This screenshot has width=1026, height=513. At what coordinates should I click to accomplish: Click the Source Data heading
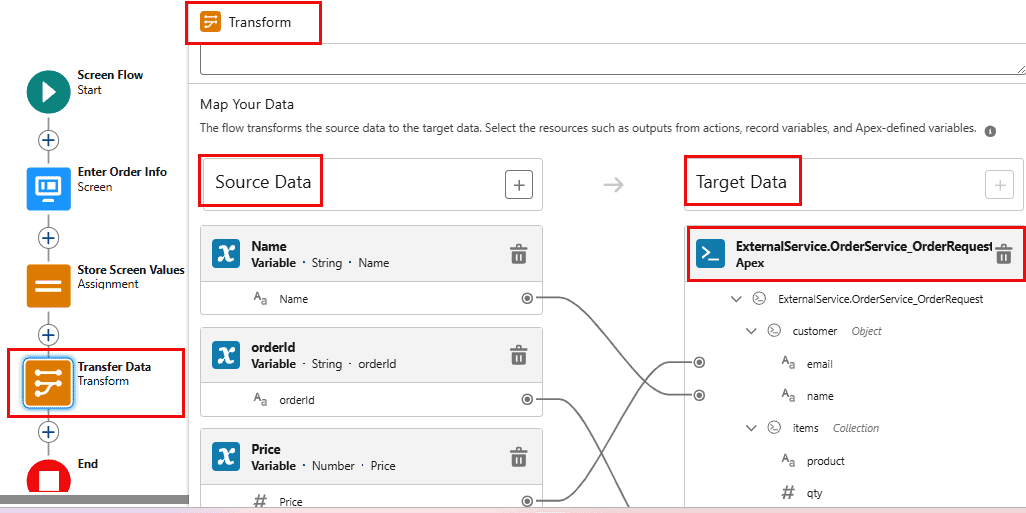[263, 182]
